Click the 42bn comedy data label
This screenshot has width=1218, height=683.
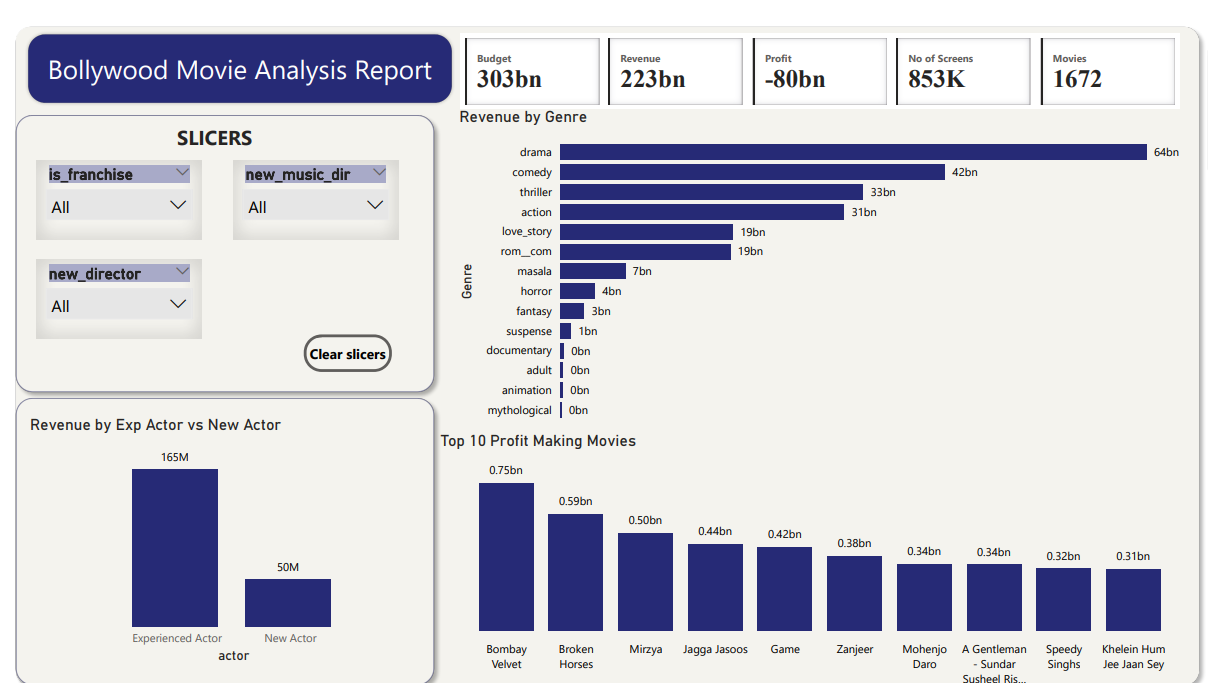(964, 172)
